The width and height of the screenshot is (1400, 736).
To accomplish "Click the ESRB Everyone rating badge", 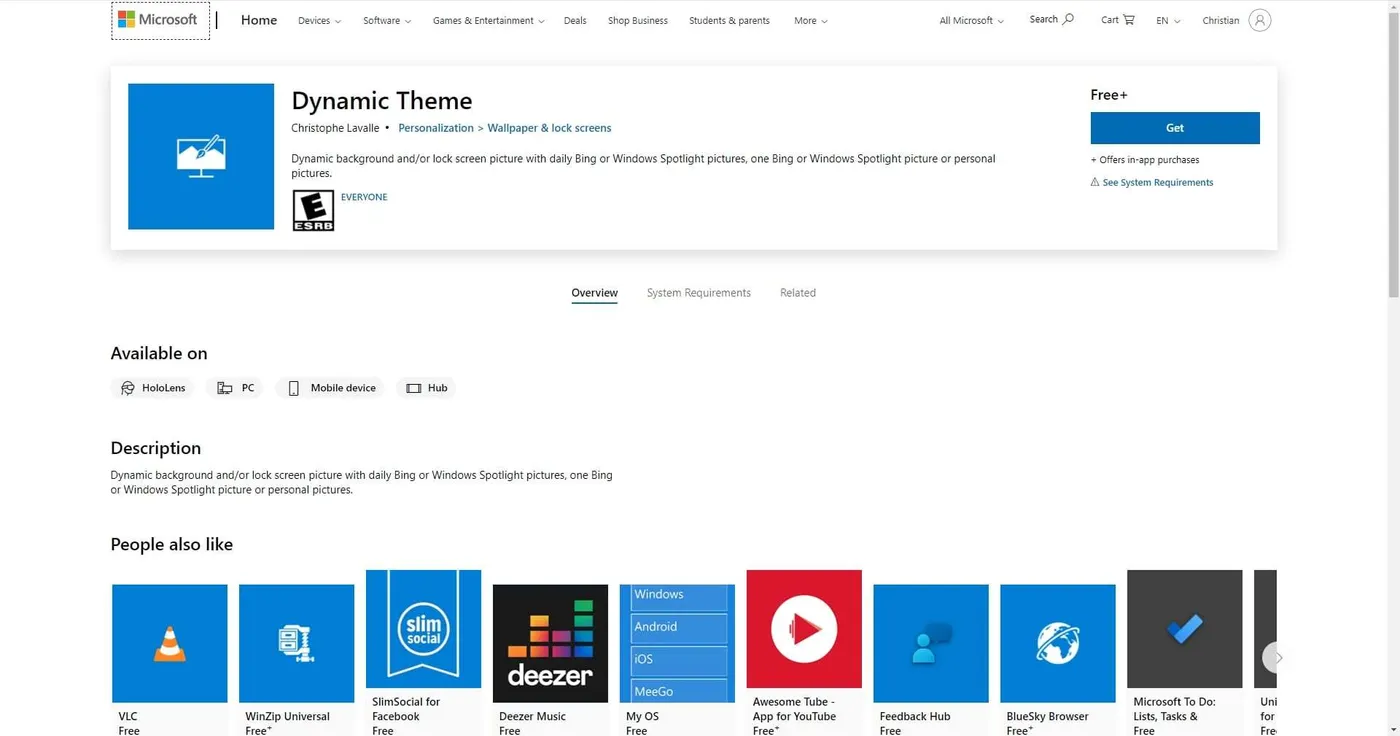I will tap(313, 211).
